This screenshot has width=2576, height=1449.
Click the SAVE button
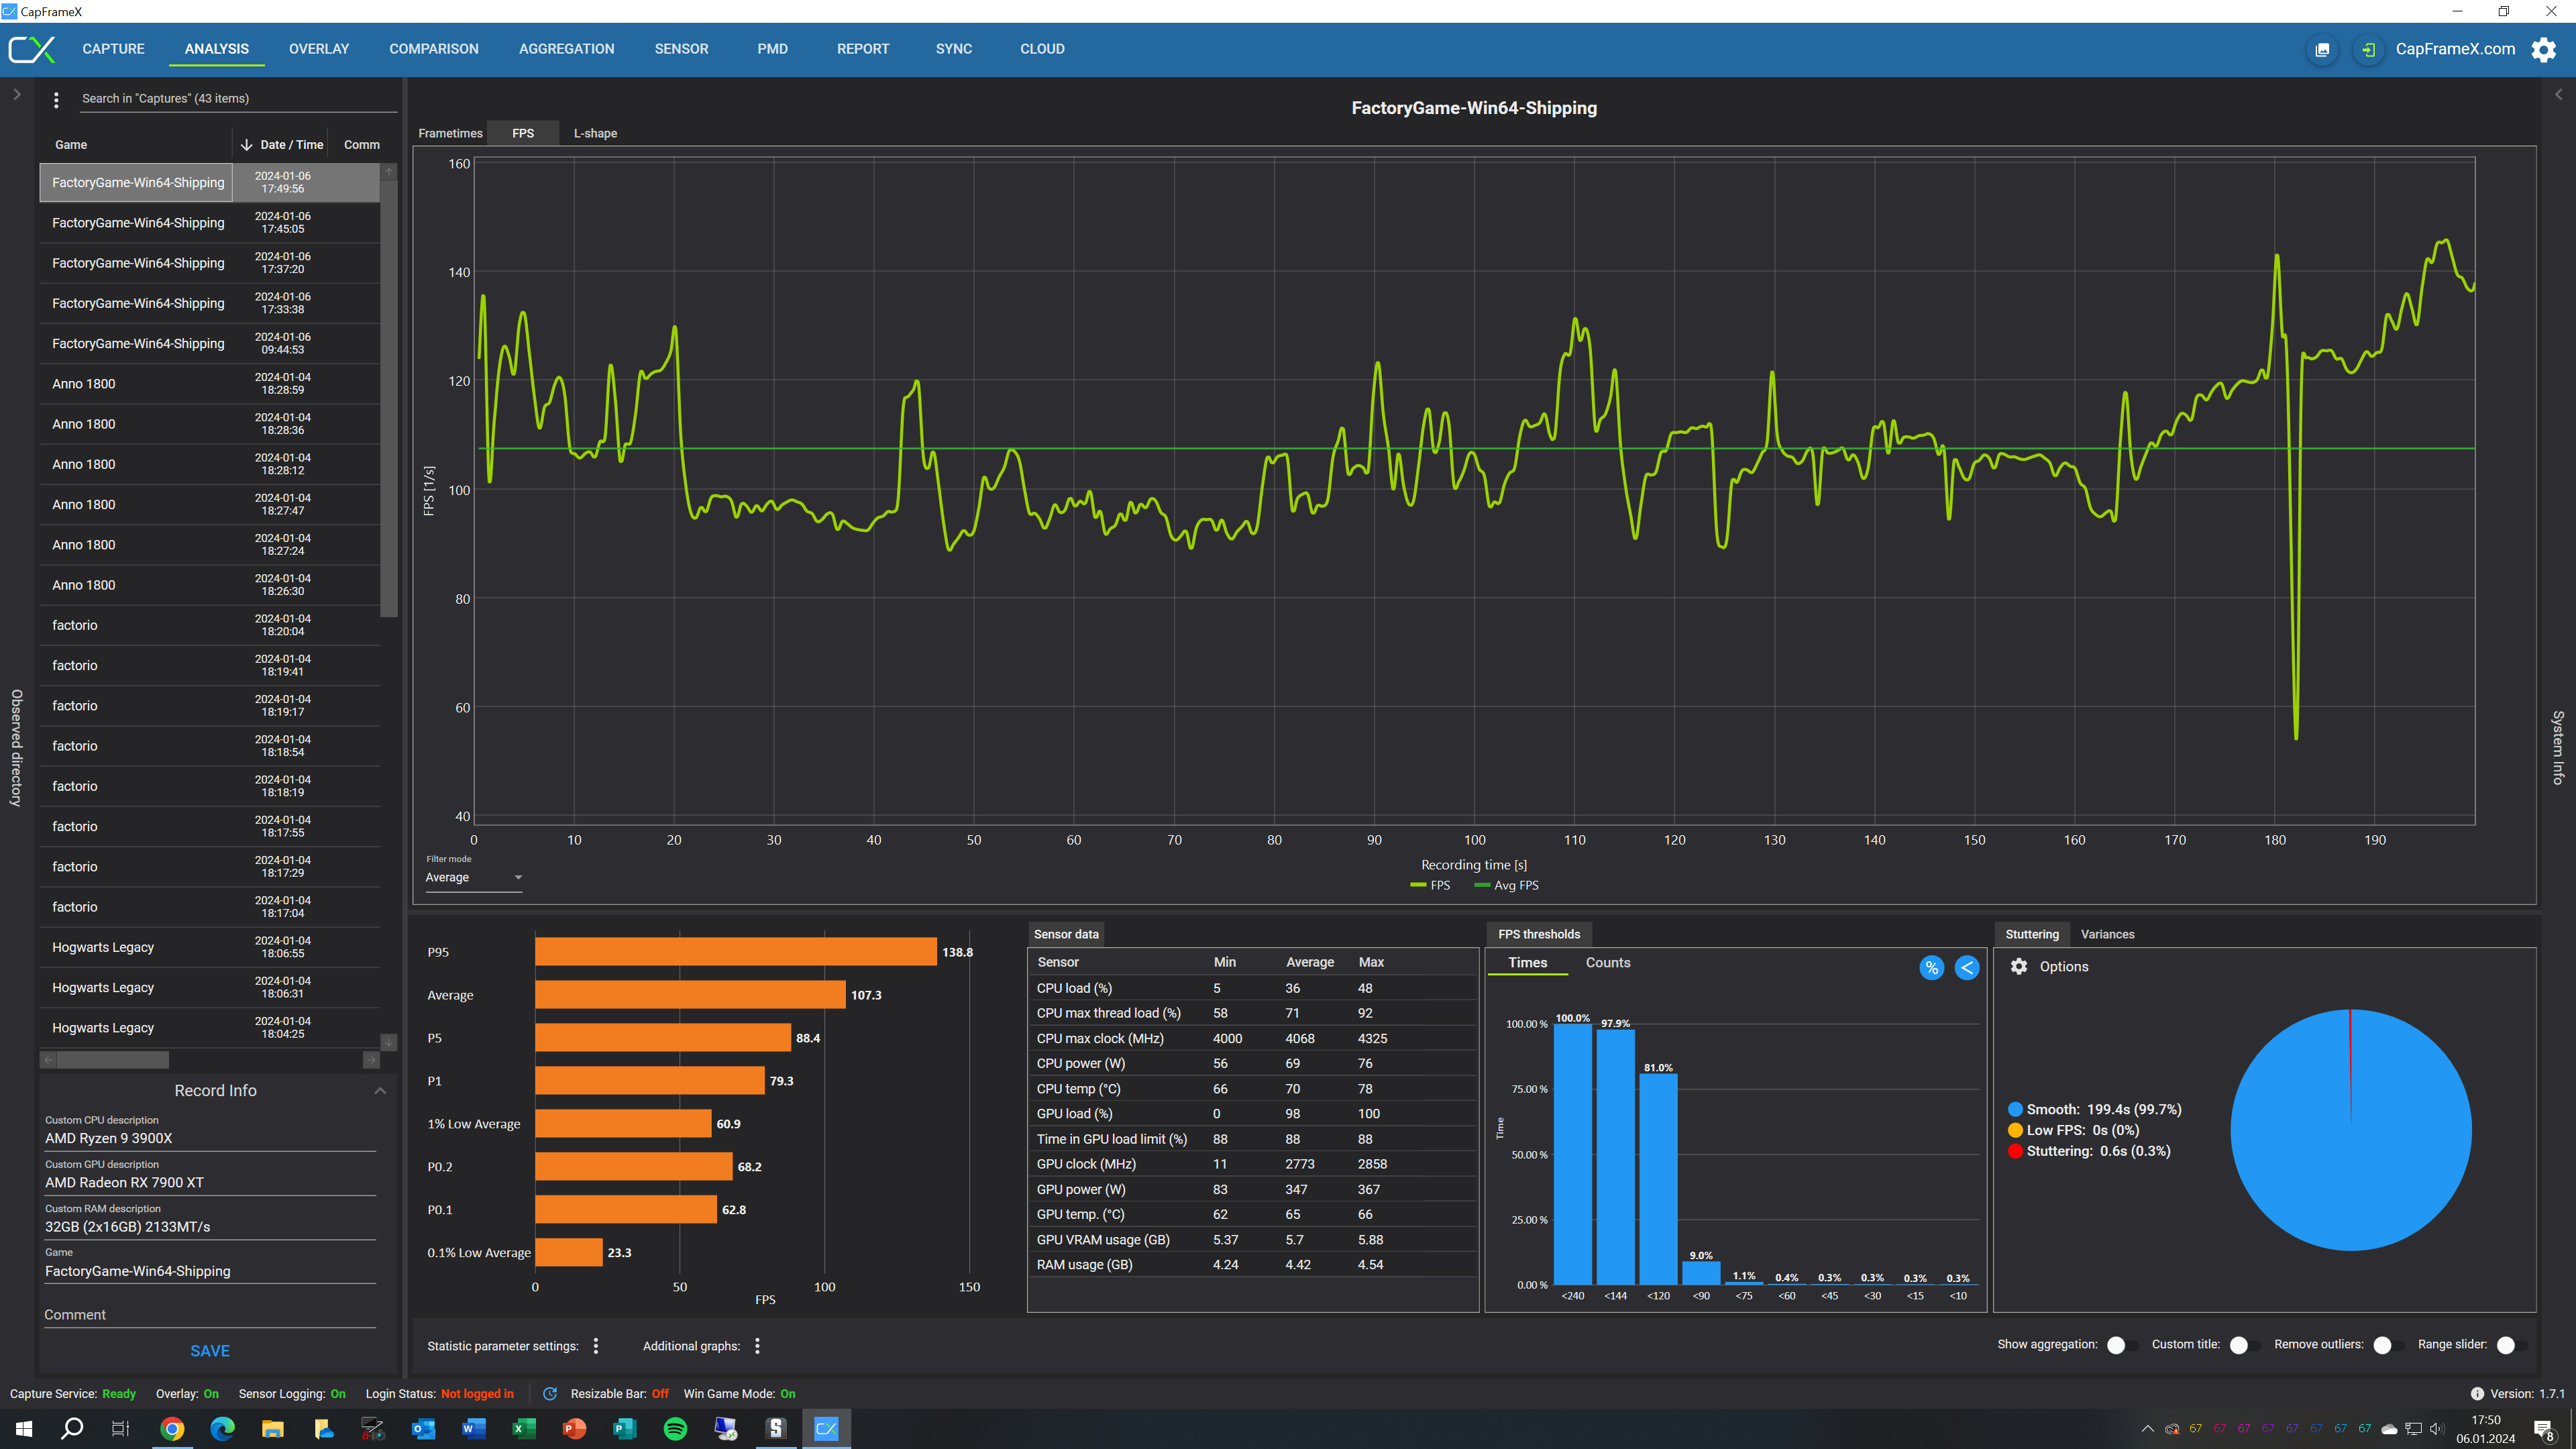[210, 1350]
